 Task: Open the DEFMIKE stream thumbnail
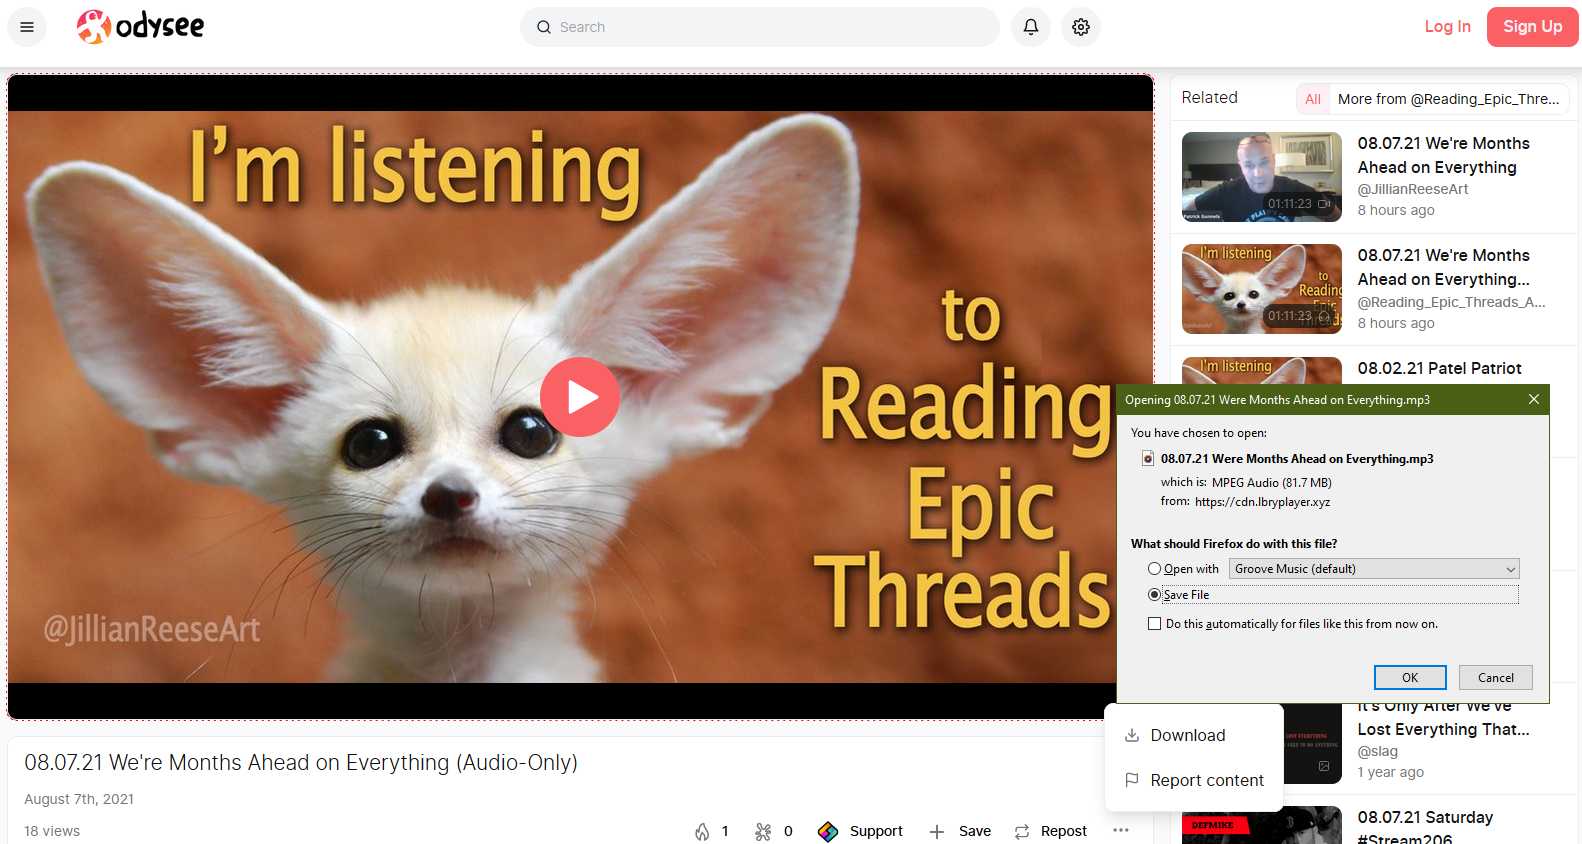click(x=1262, y=825)
